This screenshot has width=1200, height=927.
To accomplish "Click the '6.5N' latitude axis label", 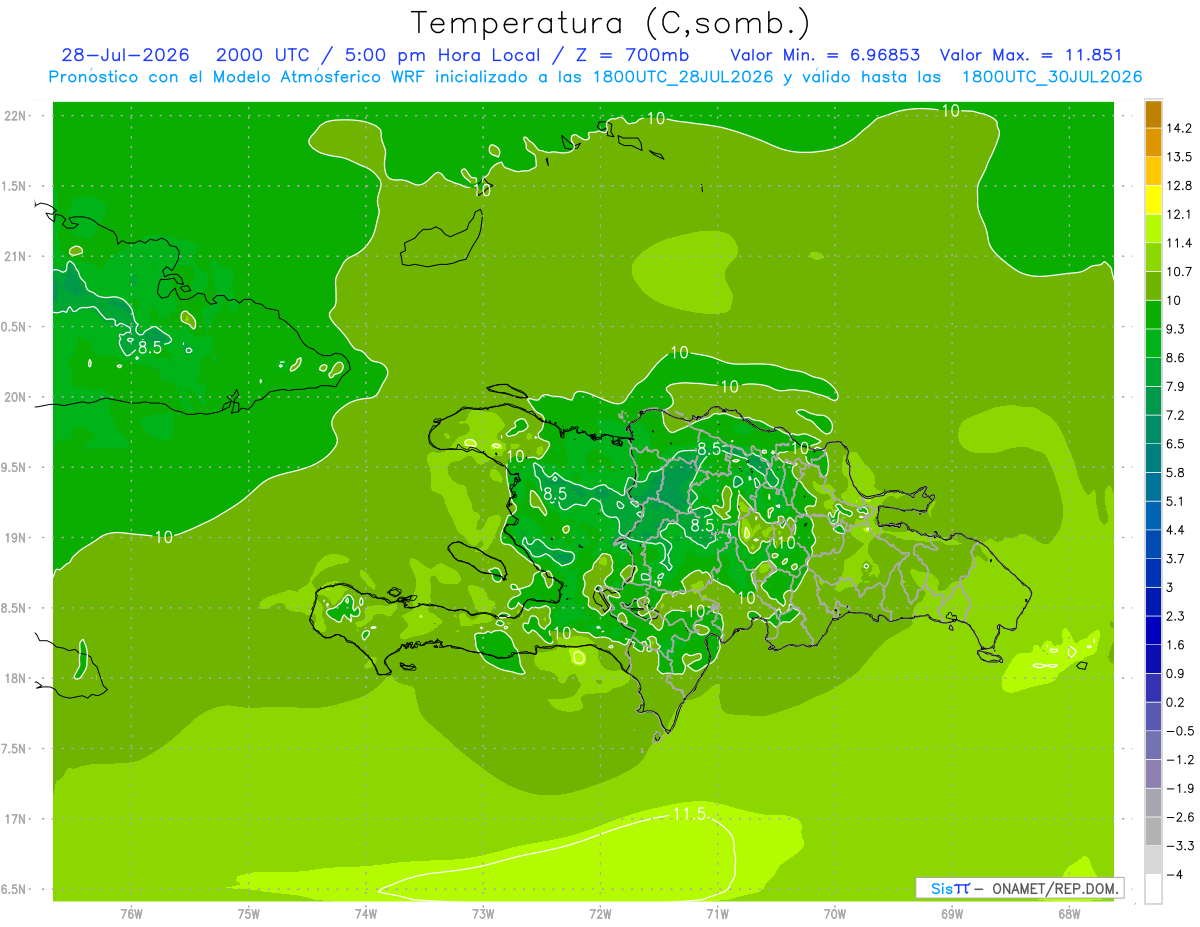I will [15, 890].
